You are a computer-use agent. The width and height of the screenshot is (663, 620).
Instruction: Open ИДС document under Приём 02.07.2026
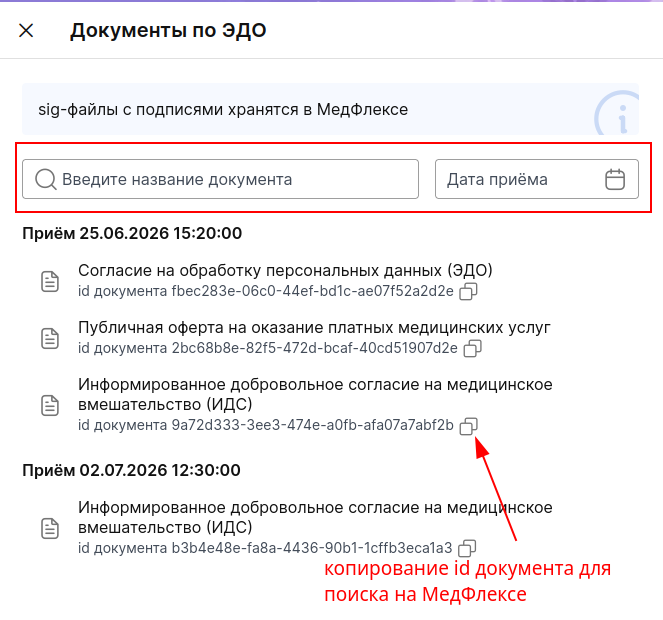pyautogui.click(x=315, y=517)
